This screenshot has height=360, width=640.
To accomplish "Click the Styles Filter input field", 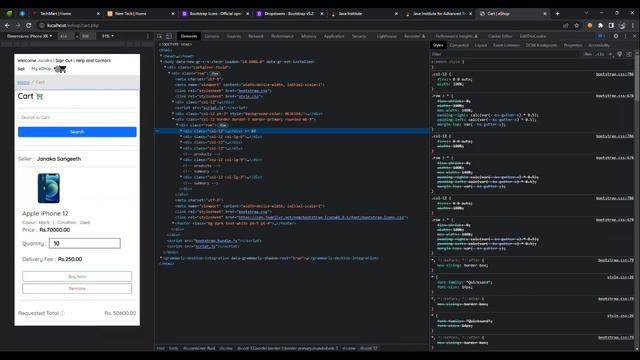I will [x=506, y=54].
